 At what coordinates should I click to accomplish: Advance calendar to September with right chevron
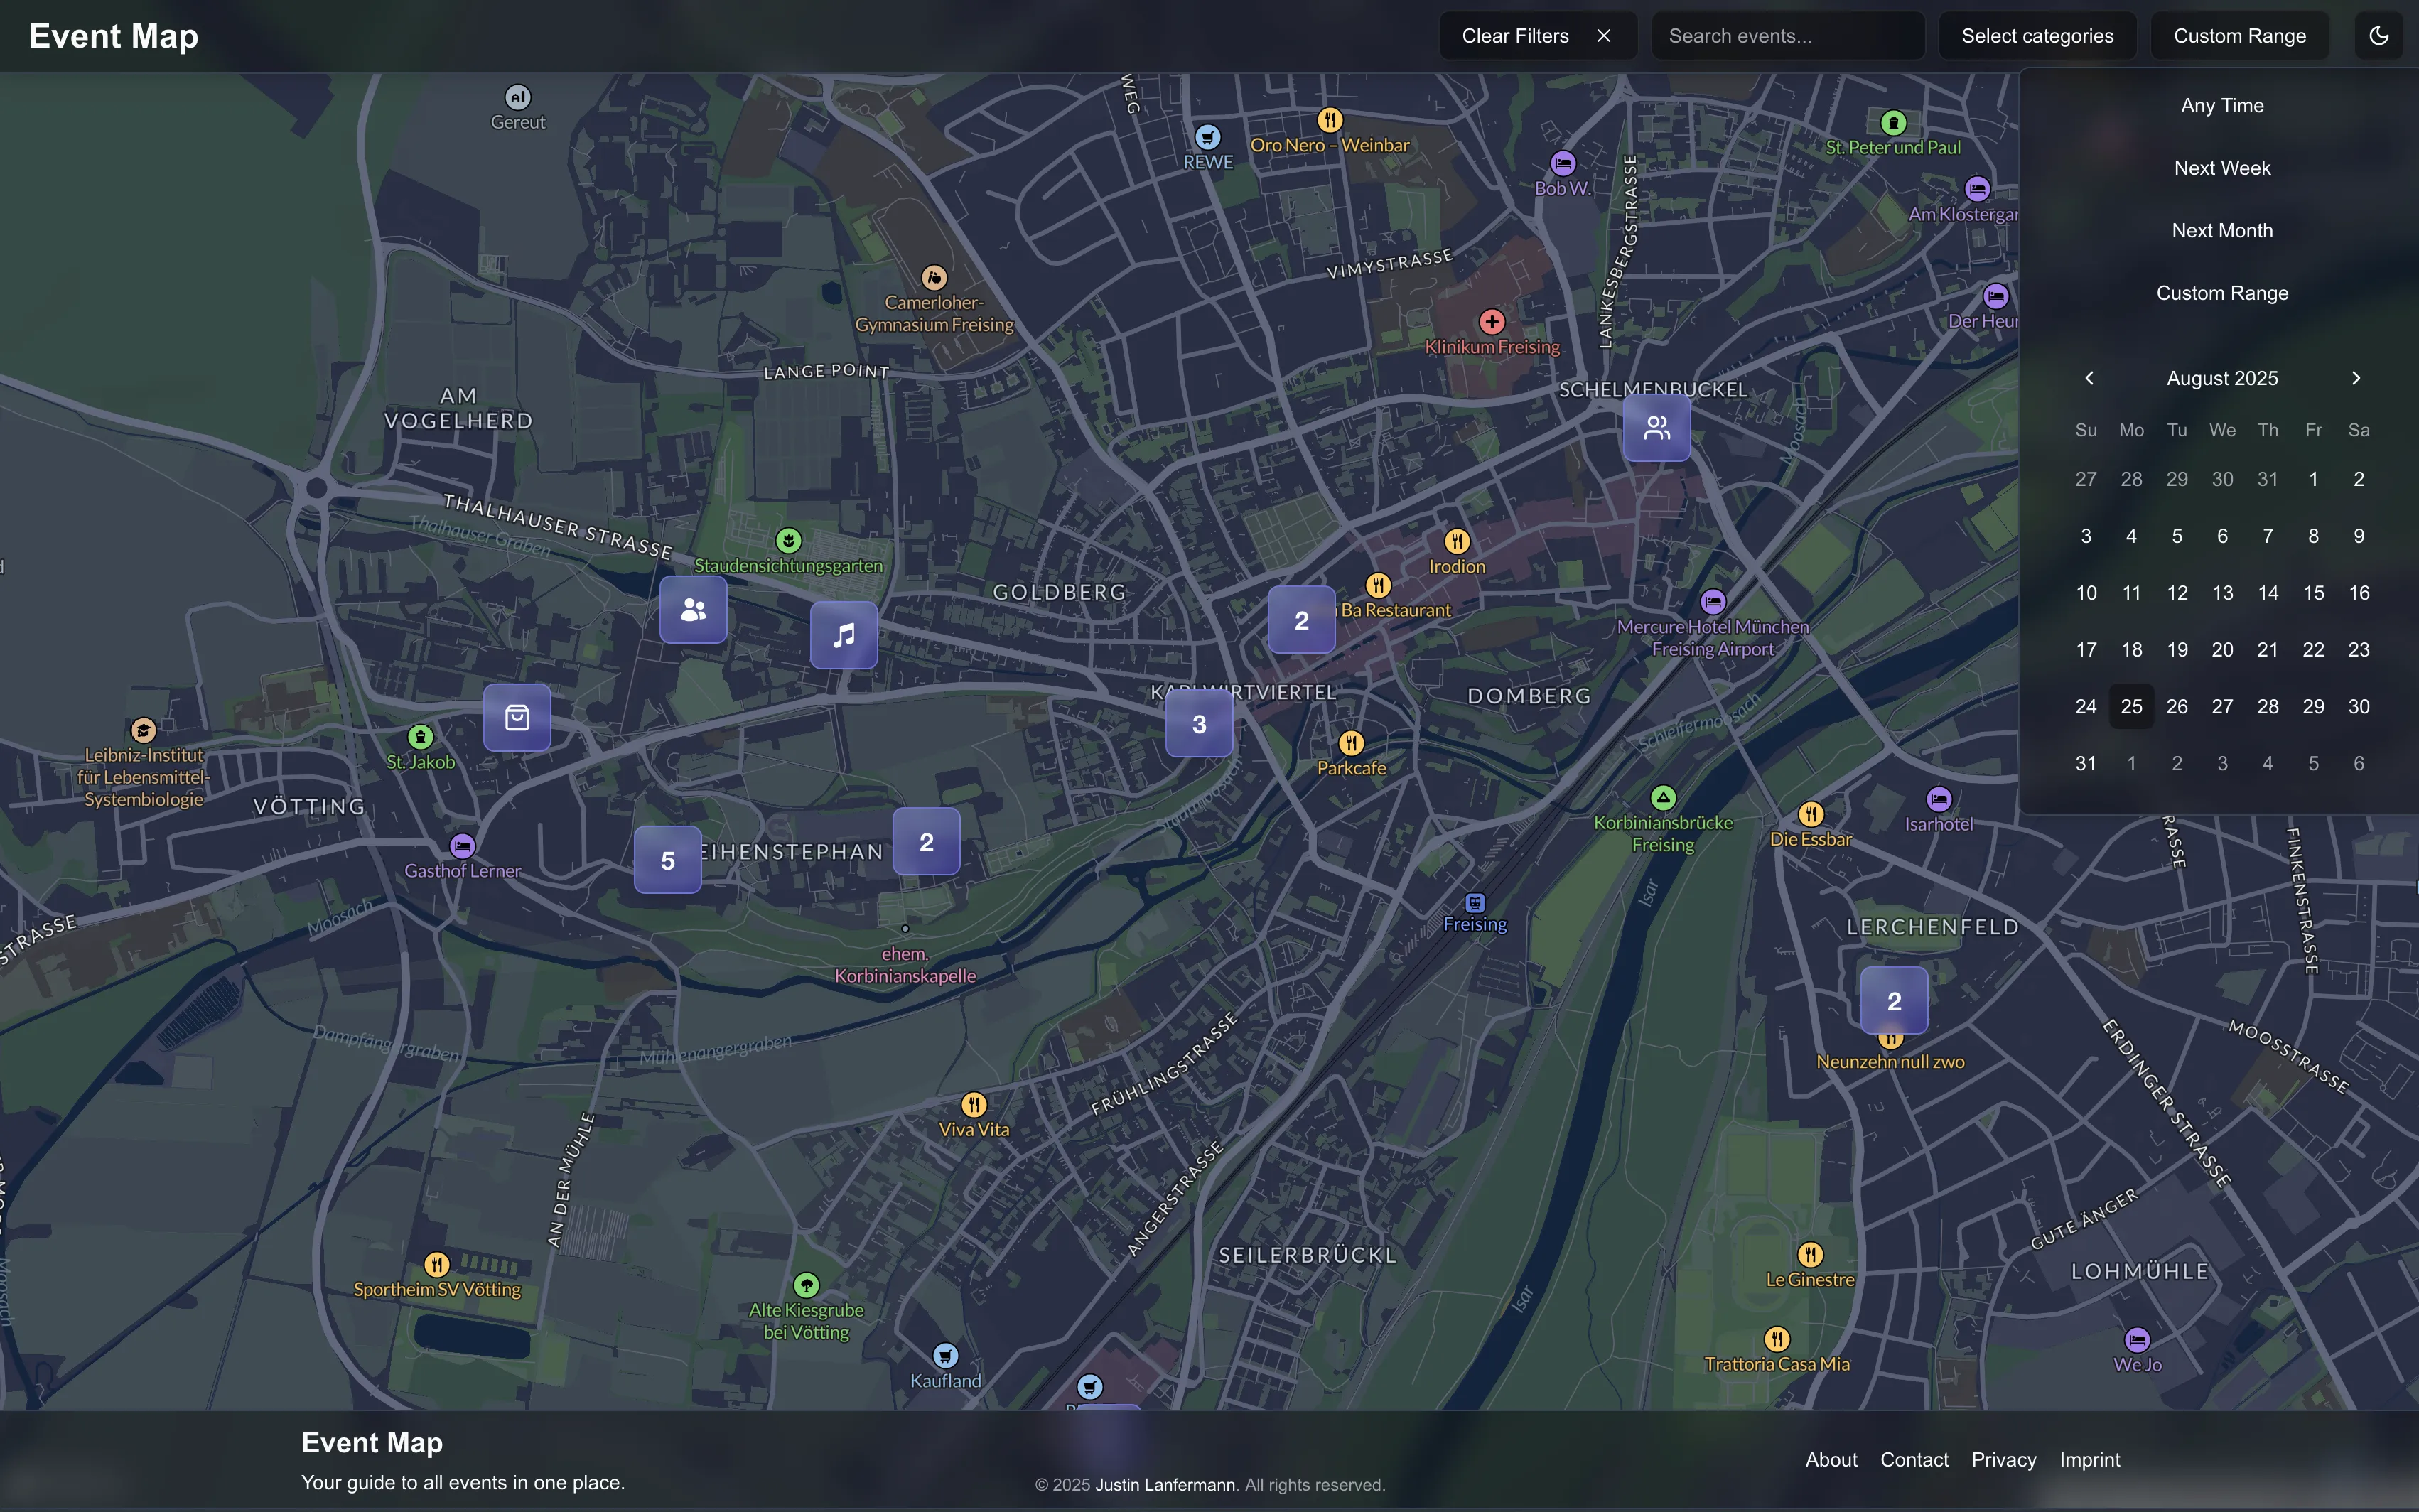click(2356, 378)
